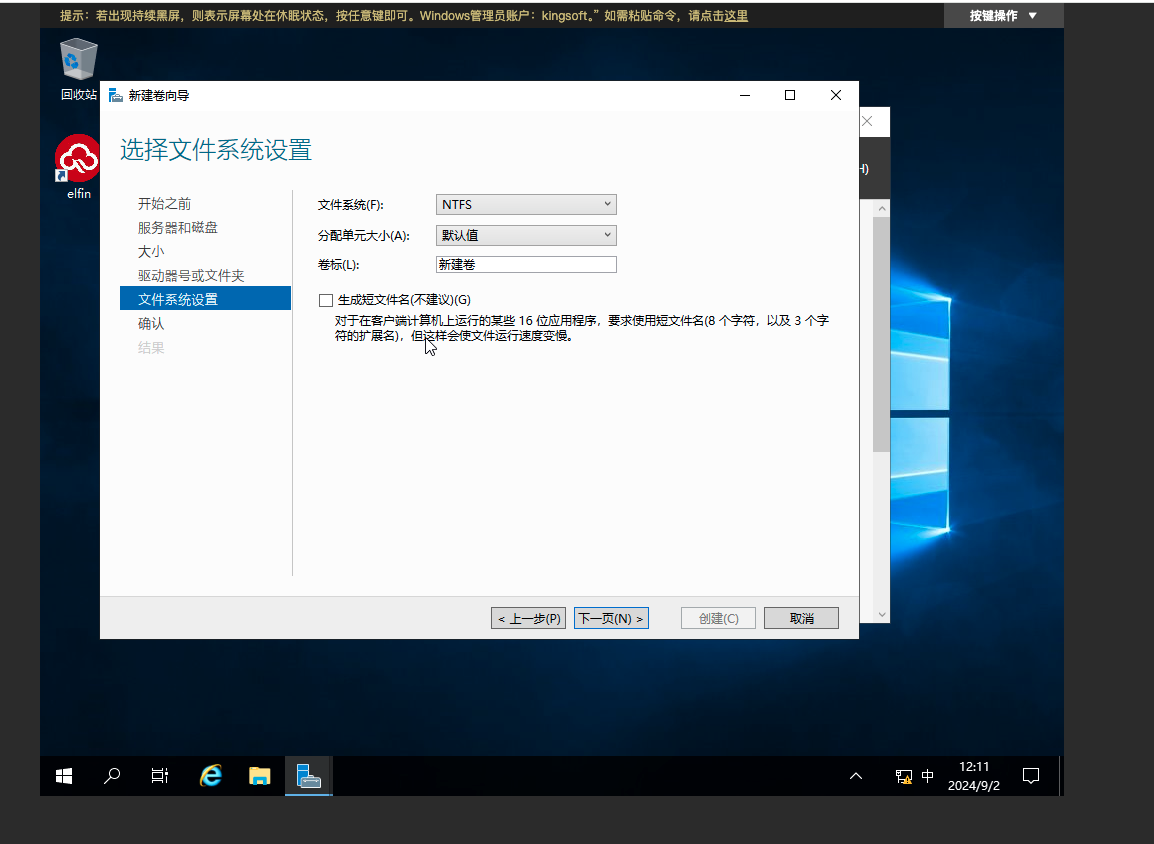
Task: Open the 按键操作 dropdown menu
Action: click(x=1002, y=15)
